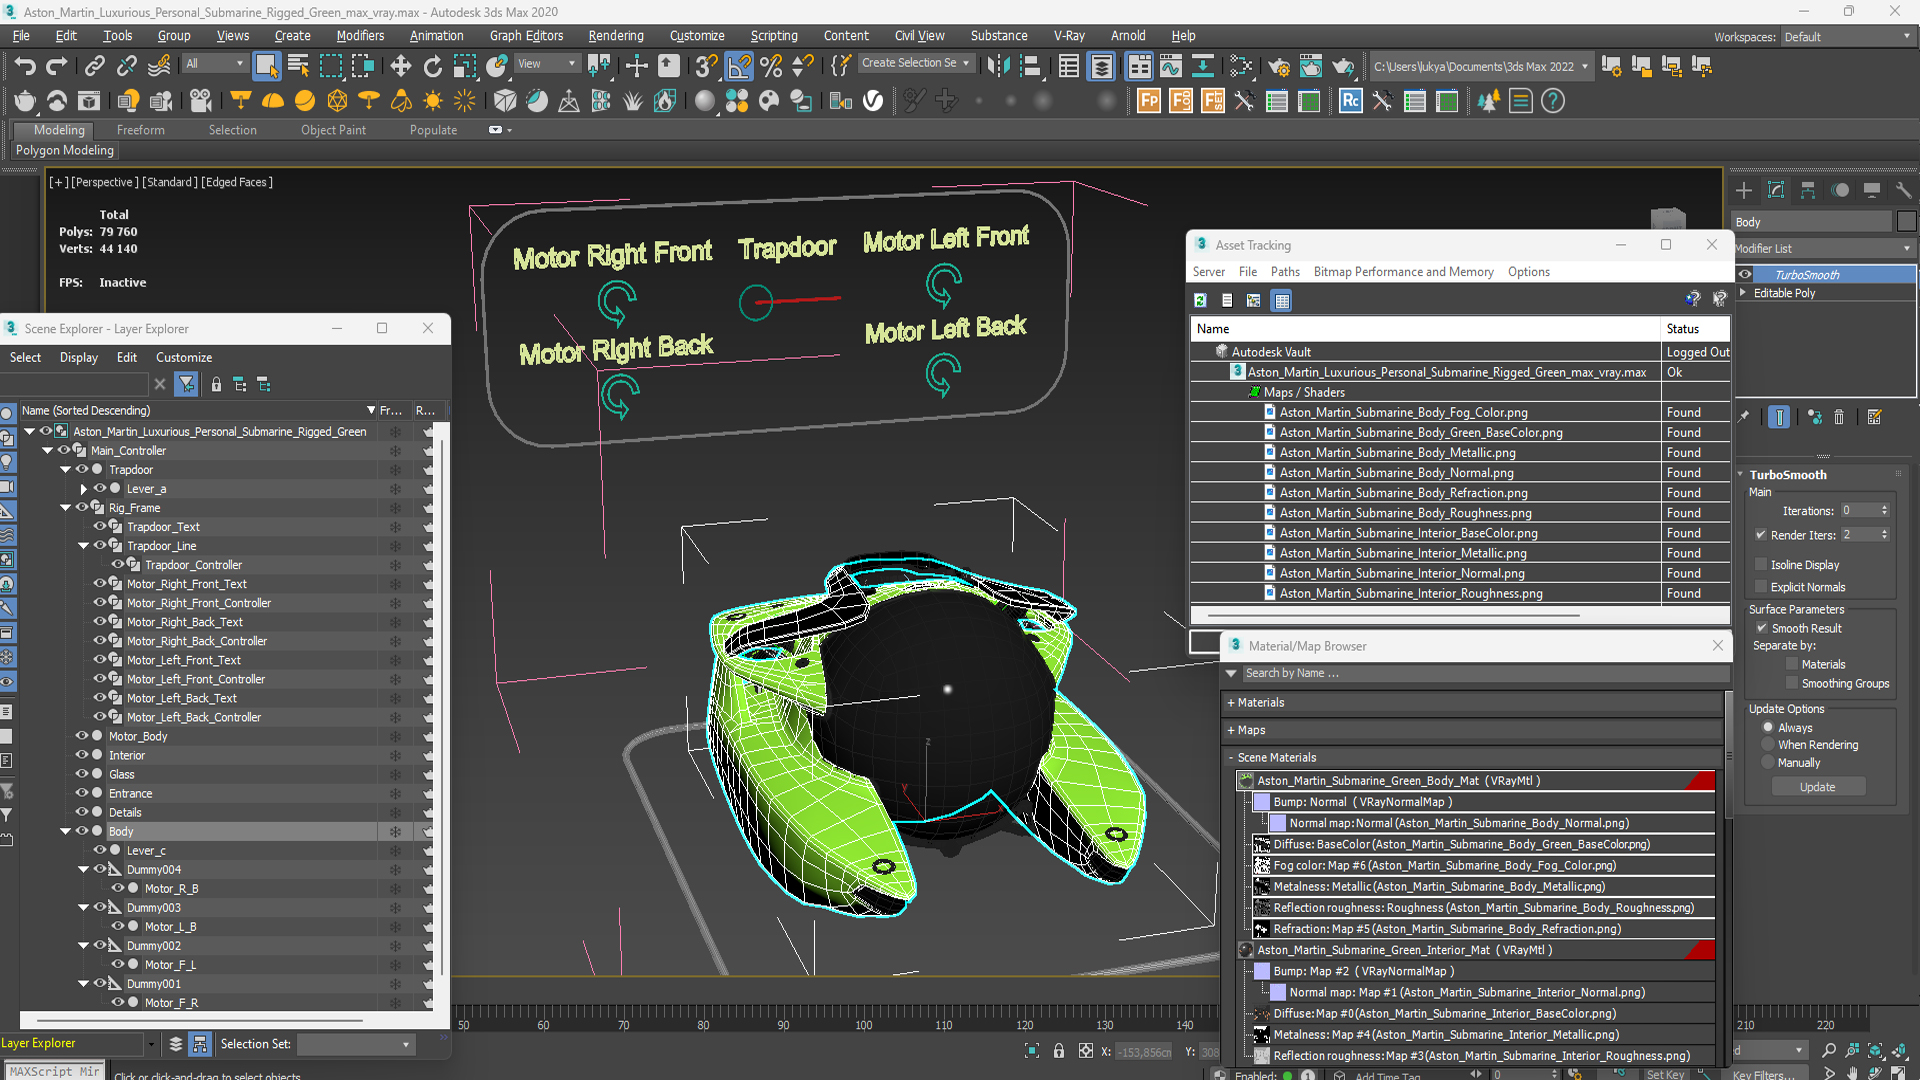Click the Mirror tool icon
The height and width of the screenshot is (1080, 1920).
(x=998, y=66)
